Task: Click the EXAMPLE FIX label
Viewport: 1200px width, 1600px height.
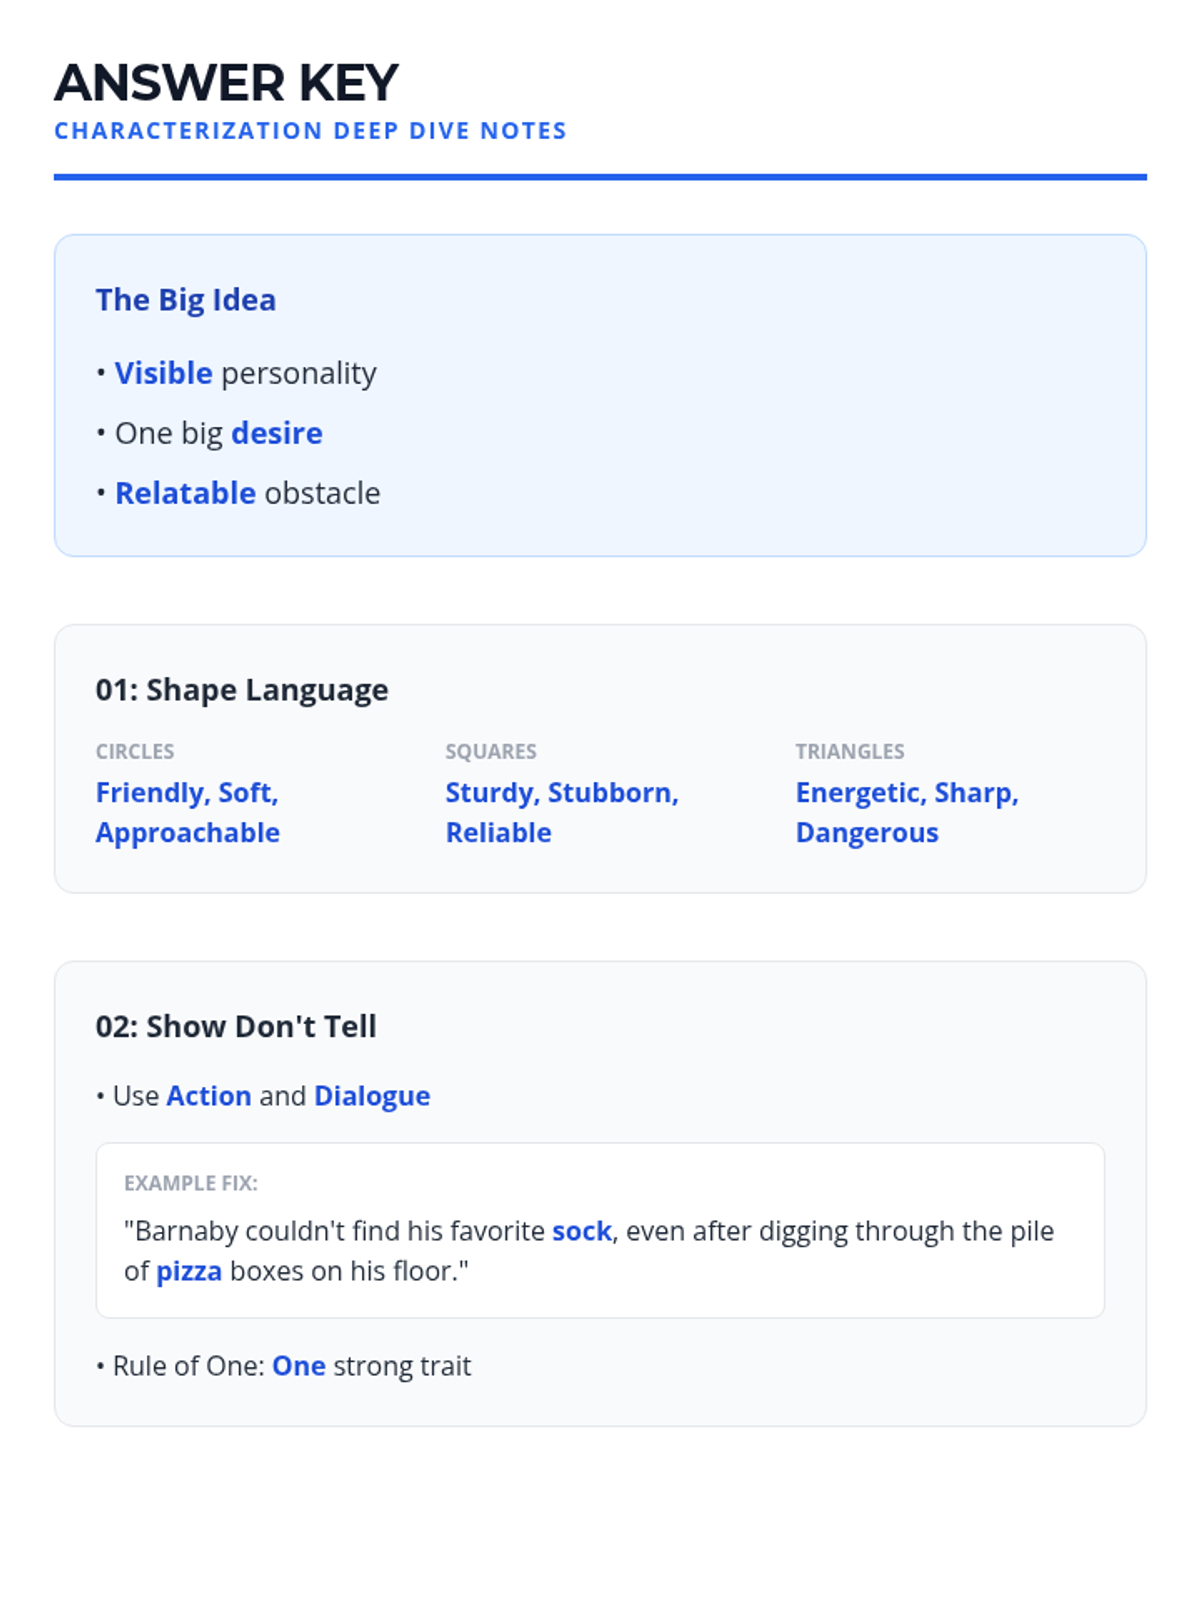Action: 191,1183
